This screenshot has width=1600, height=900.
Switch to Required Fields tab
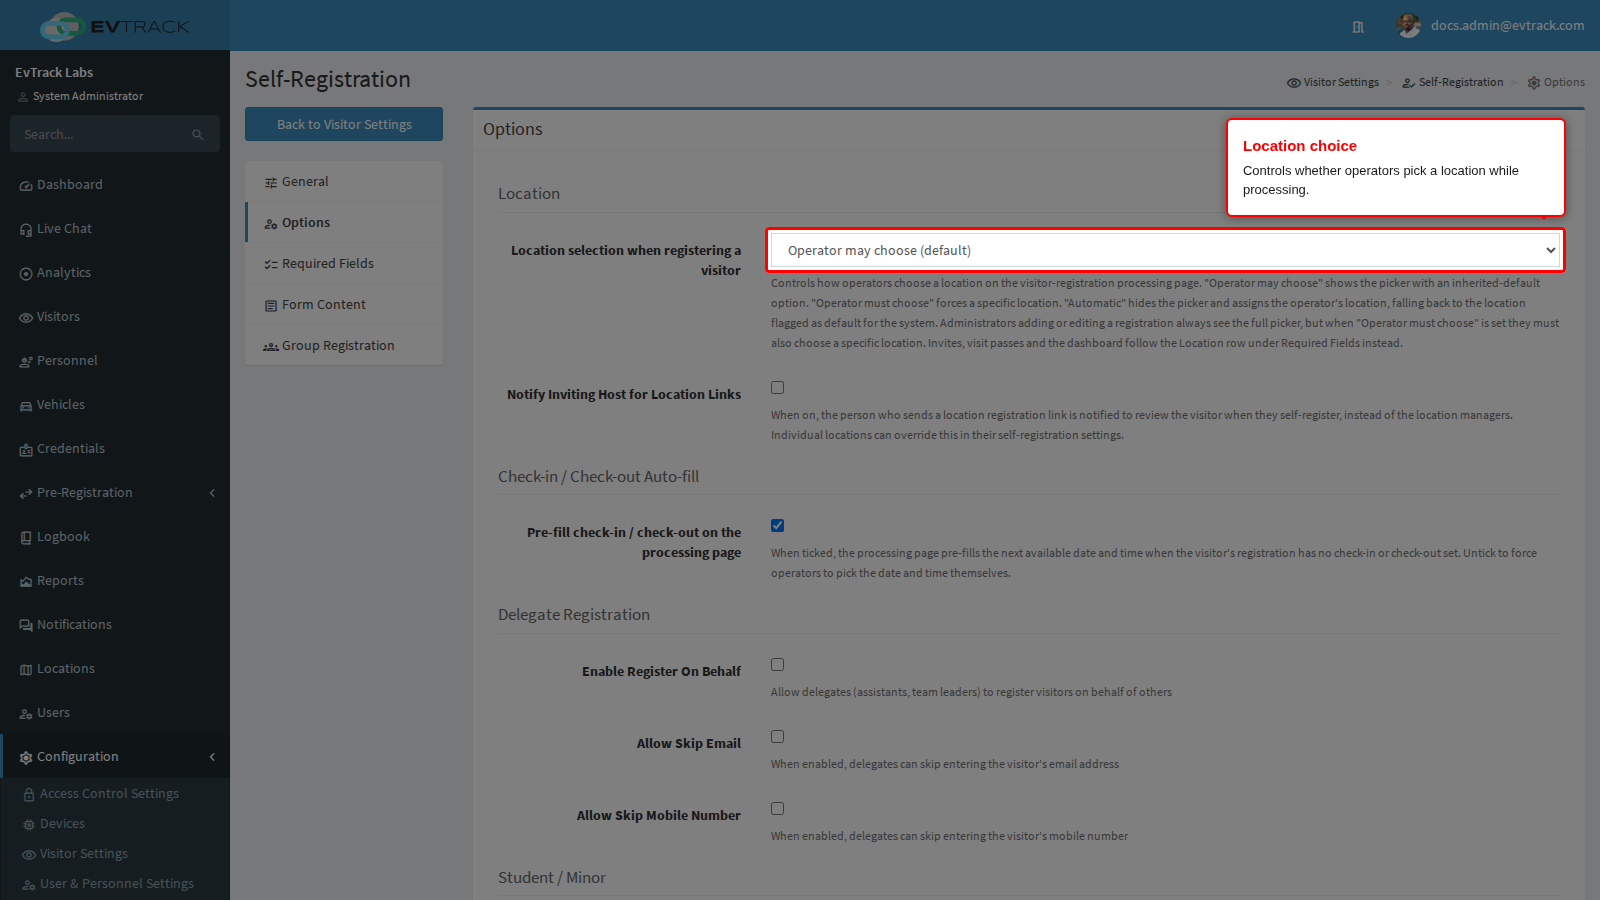coord(344,264)
